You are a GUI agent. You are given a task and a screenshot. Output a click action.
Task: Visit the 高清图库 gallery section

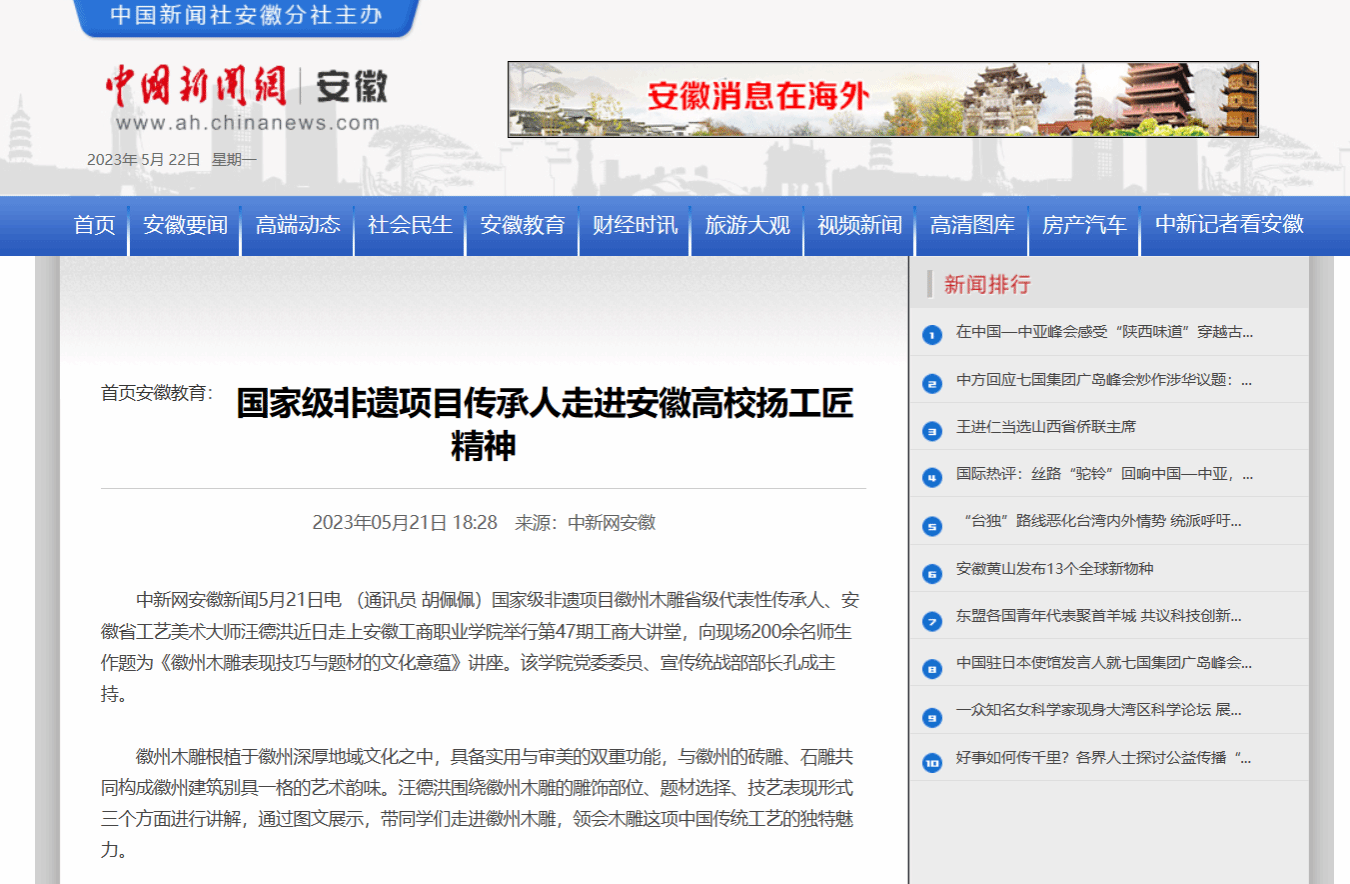[972, 225]
